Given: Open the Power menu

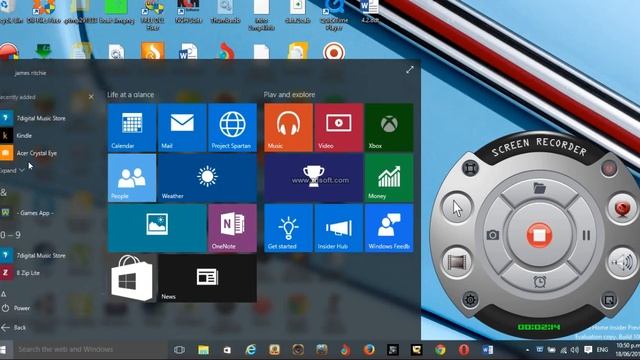Looking at the screenshot, I should coord(16,308).
